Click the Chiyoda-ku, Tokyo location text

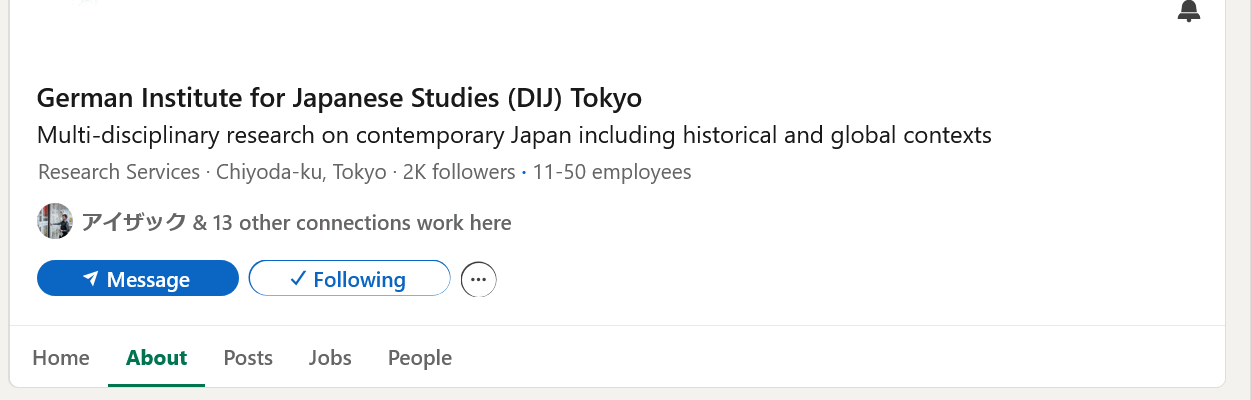(x=301, y=172)
